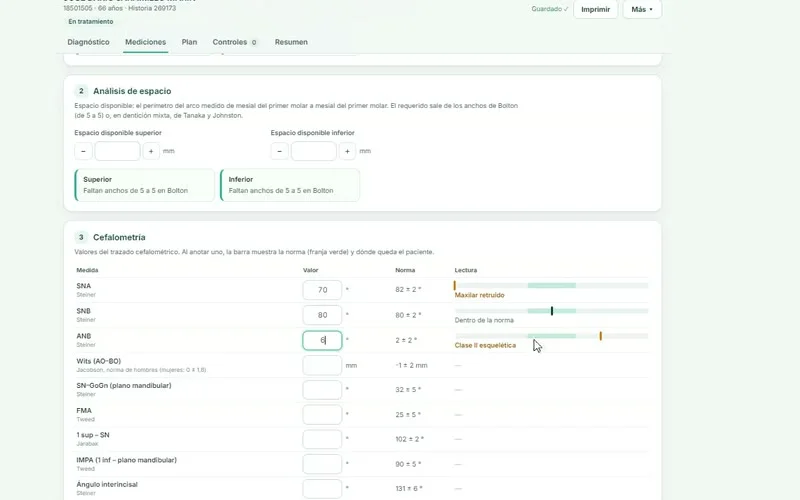Click the Wits (AO-BO) value field
Viewport: 800px width, 500px height.
(322, 365)
